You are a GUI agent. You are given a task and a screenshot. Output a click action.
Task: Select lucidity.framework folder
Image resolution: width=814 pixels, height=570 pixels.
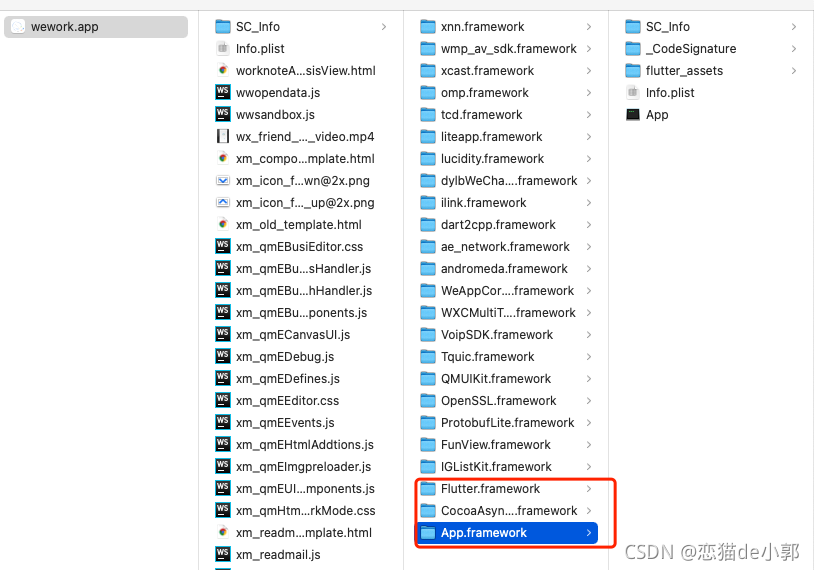click(x=506, y=158)
